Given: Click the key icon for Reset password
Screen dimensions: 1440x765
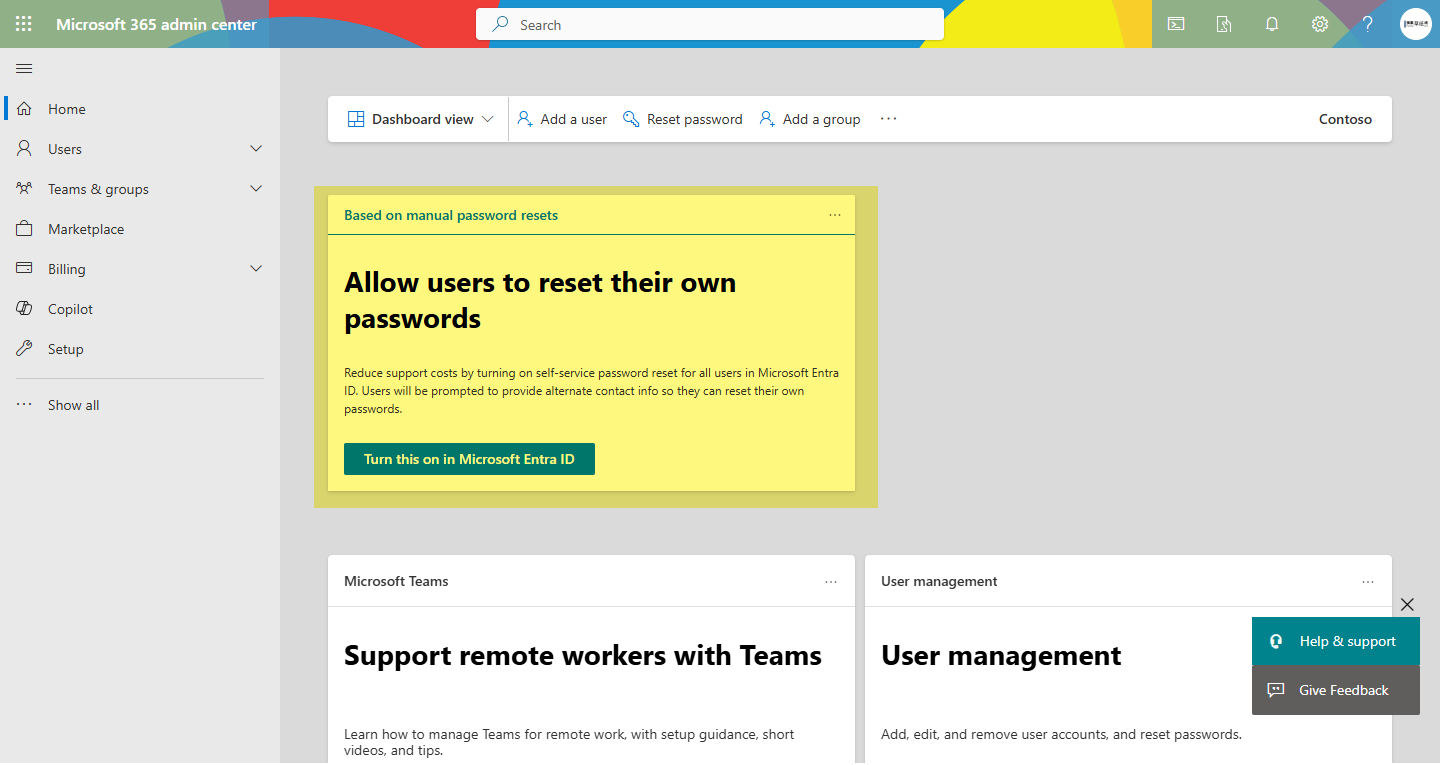Looking at the screenshot, I should click(631, 119).
